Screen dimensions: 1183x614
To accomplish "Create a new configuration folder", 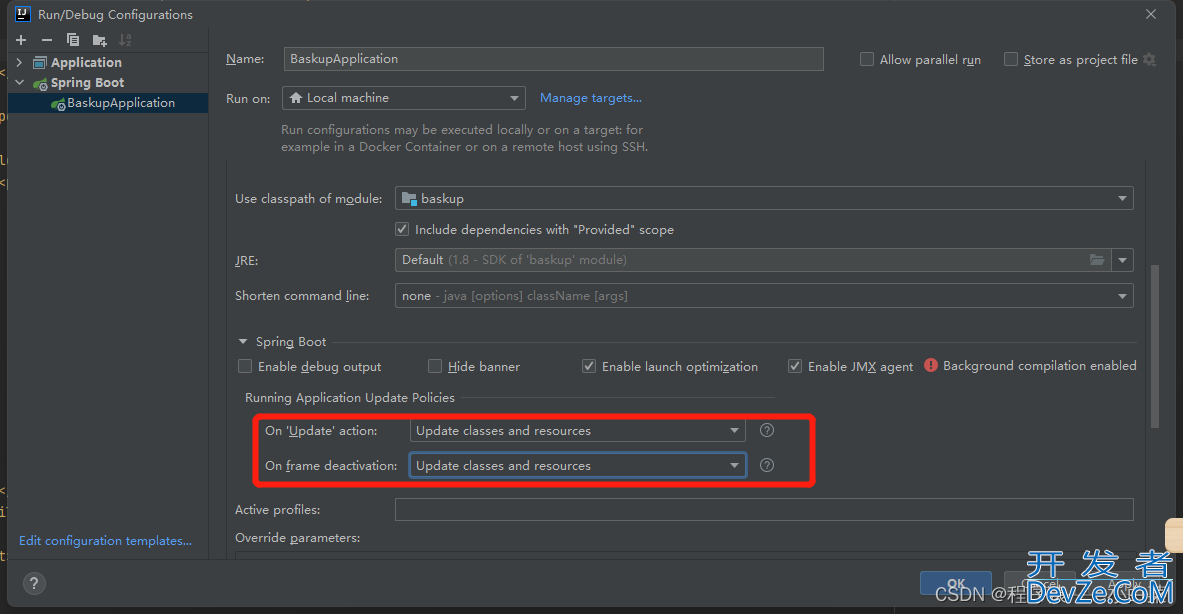I will [x=100, y=40].
